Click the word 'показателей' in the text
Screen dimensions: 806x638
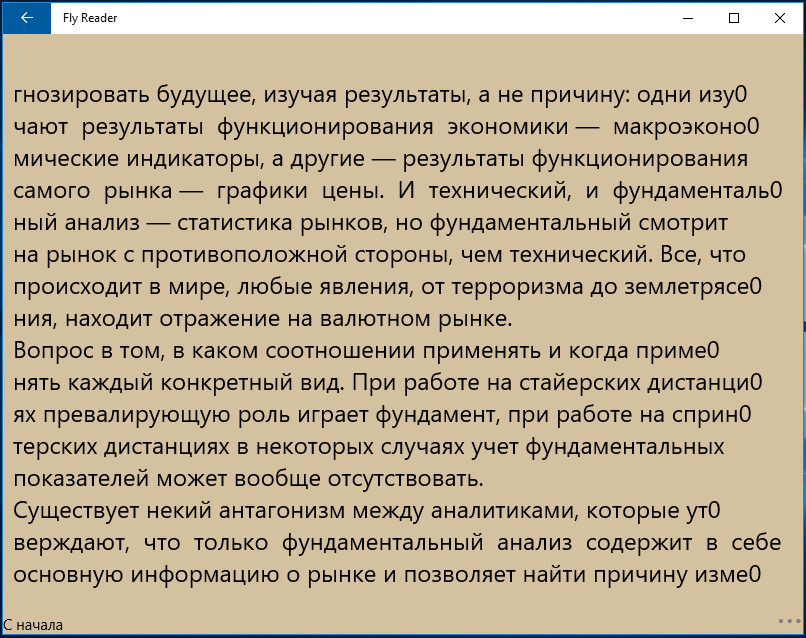click(81, 479)
